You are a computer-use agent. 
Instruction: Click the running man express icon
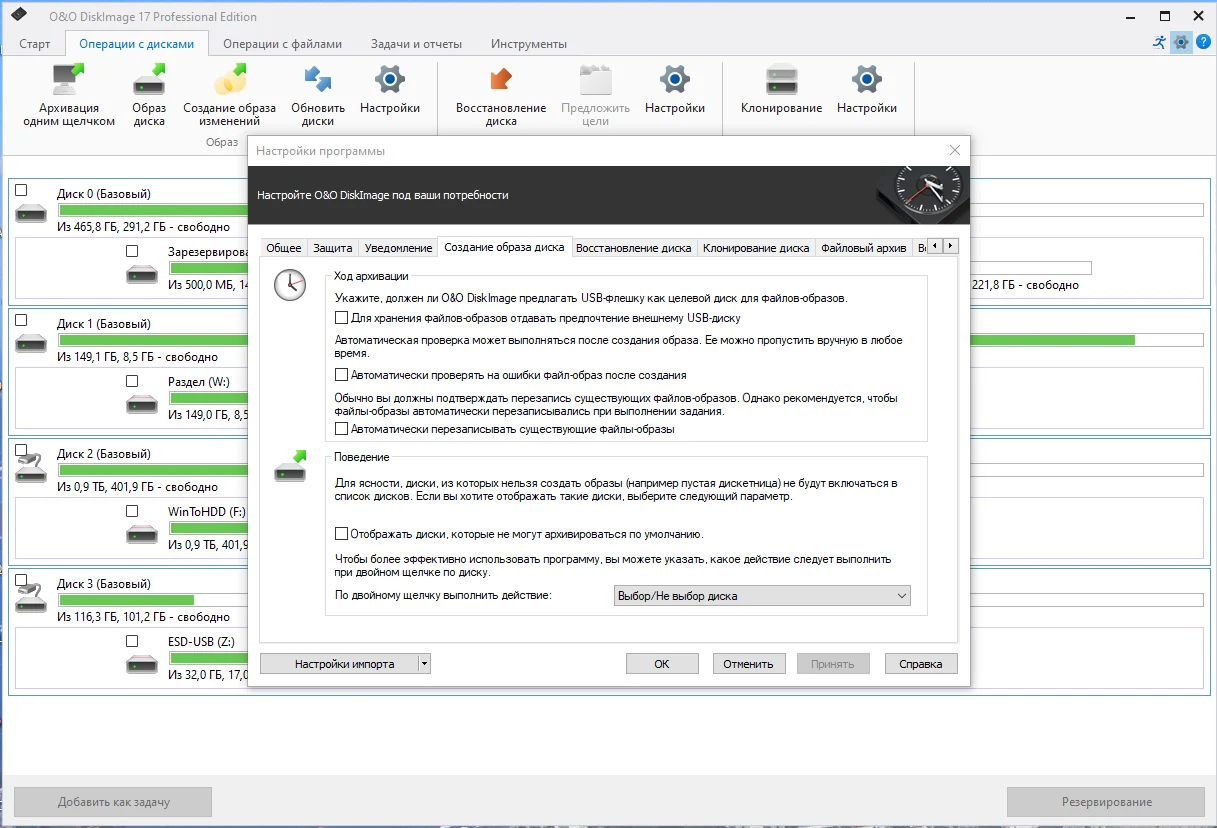[1159, 42]
